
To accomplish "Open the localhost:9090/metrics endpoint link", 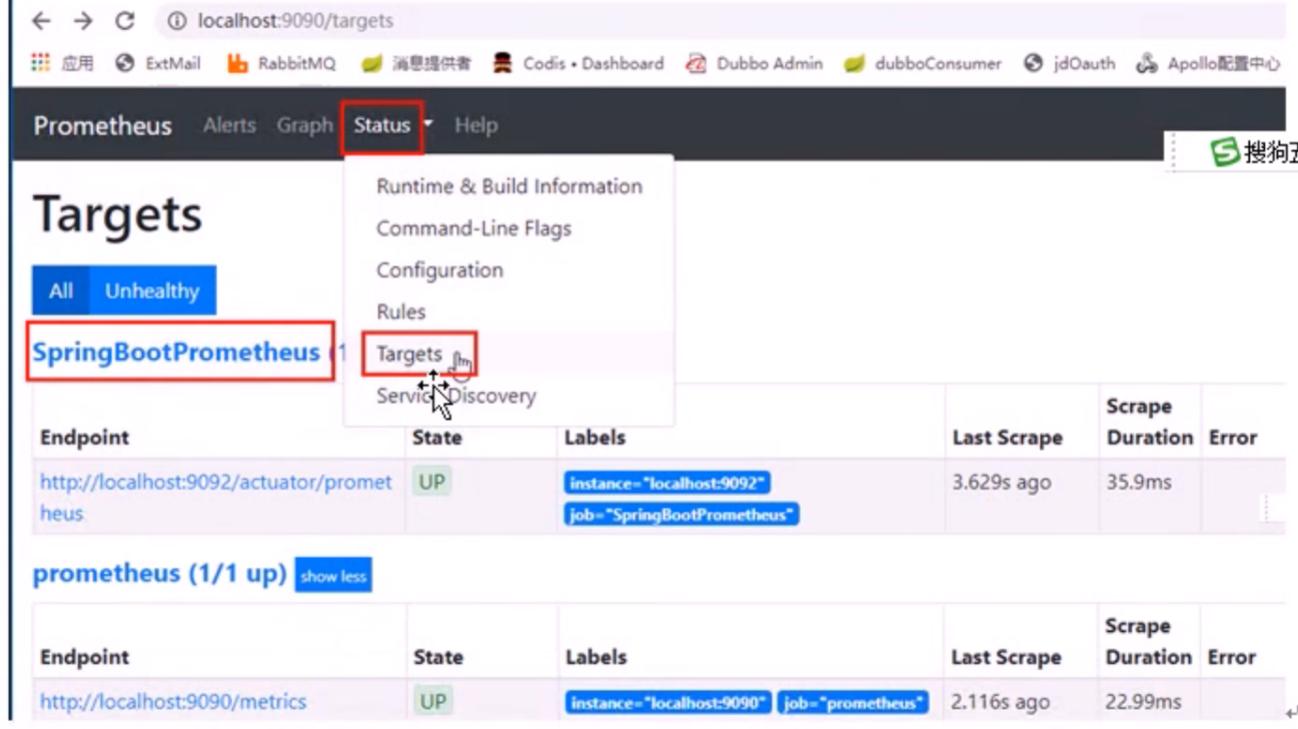I will [x=173, y=702].
